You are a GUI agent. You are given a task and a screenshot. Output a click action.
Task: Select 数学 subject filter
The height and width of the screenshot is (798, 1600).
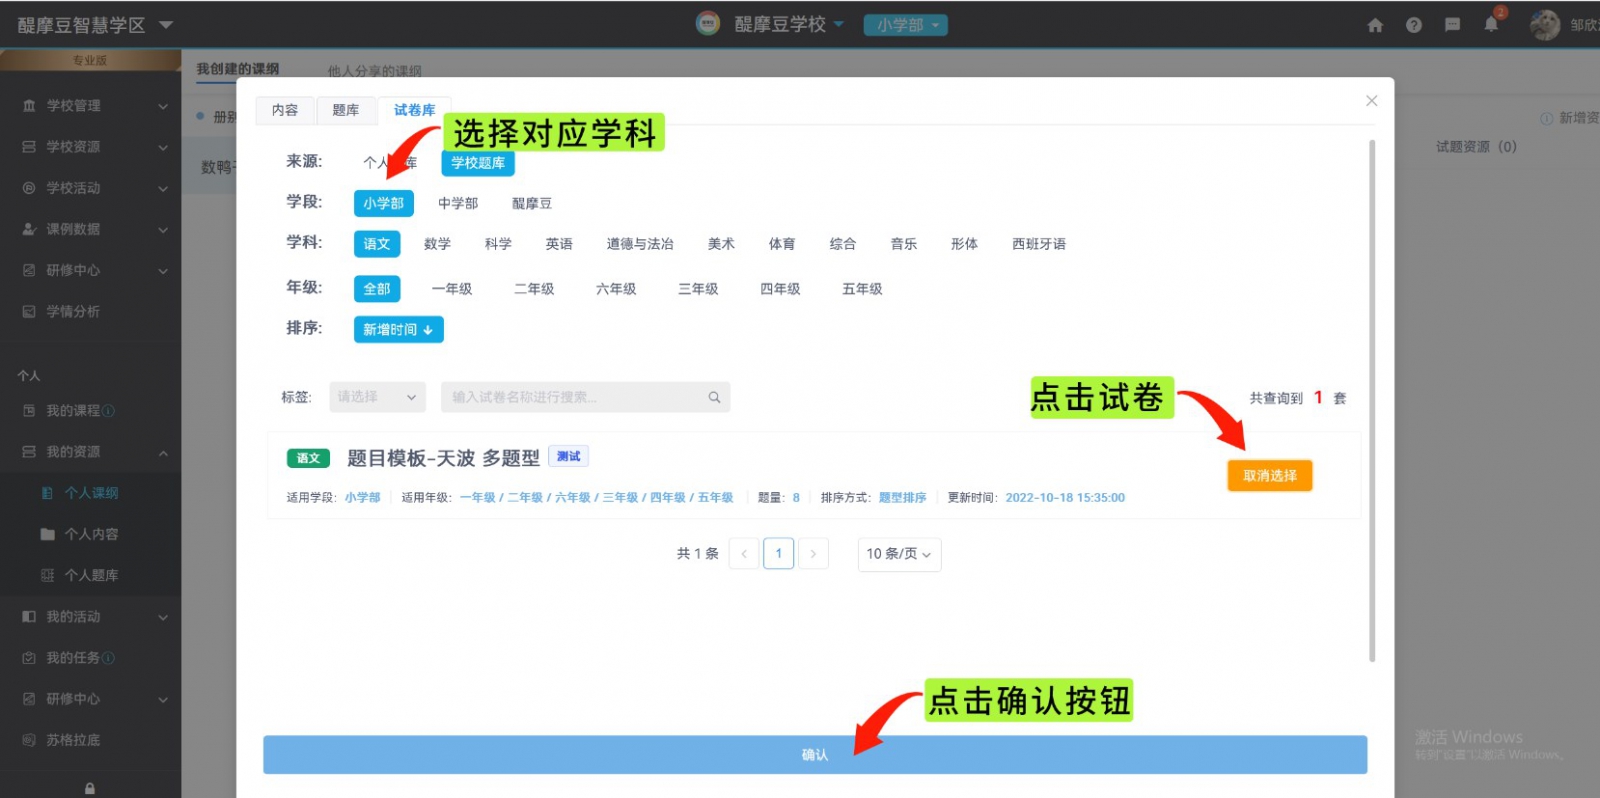pos(437,244)
